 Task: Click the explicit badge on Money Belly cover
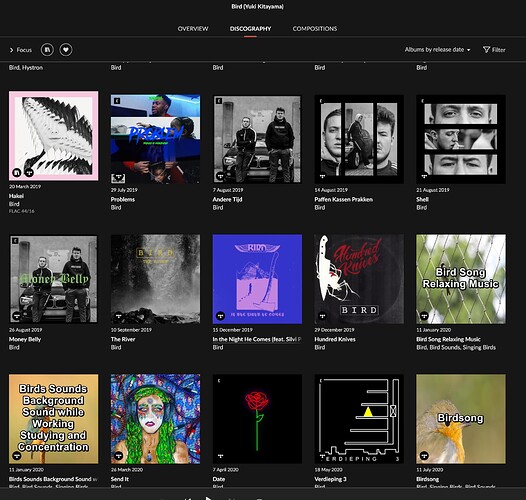15,241
